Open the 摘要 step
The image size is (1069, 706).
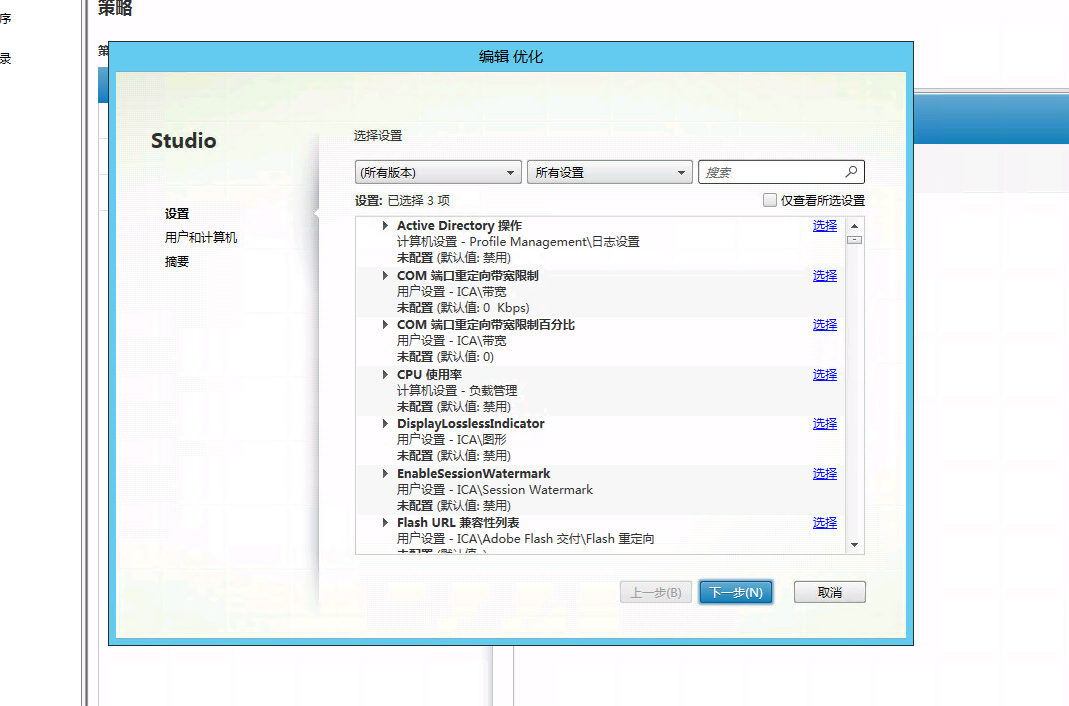point(177,262)
